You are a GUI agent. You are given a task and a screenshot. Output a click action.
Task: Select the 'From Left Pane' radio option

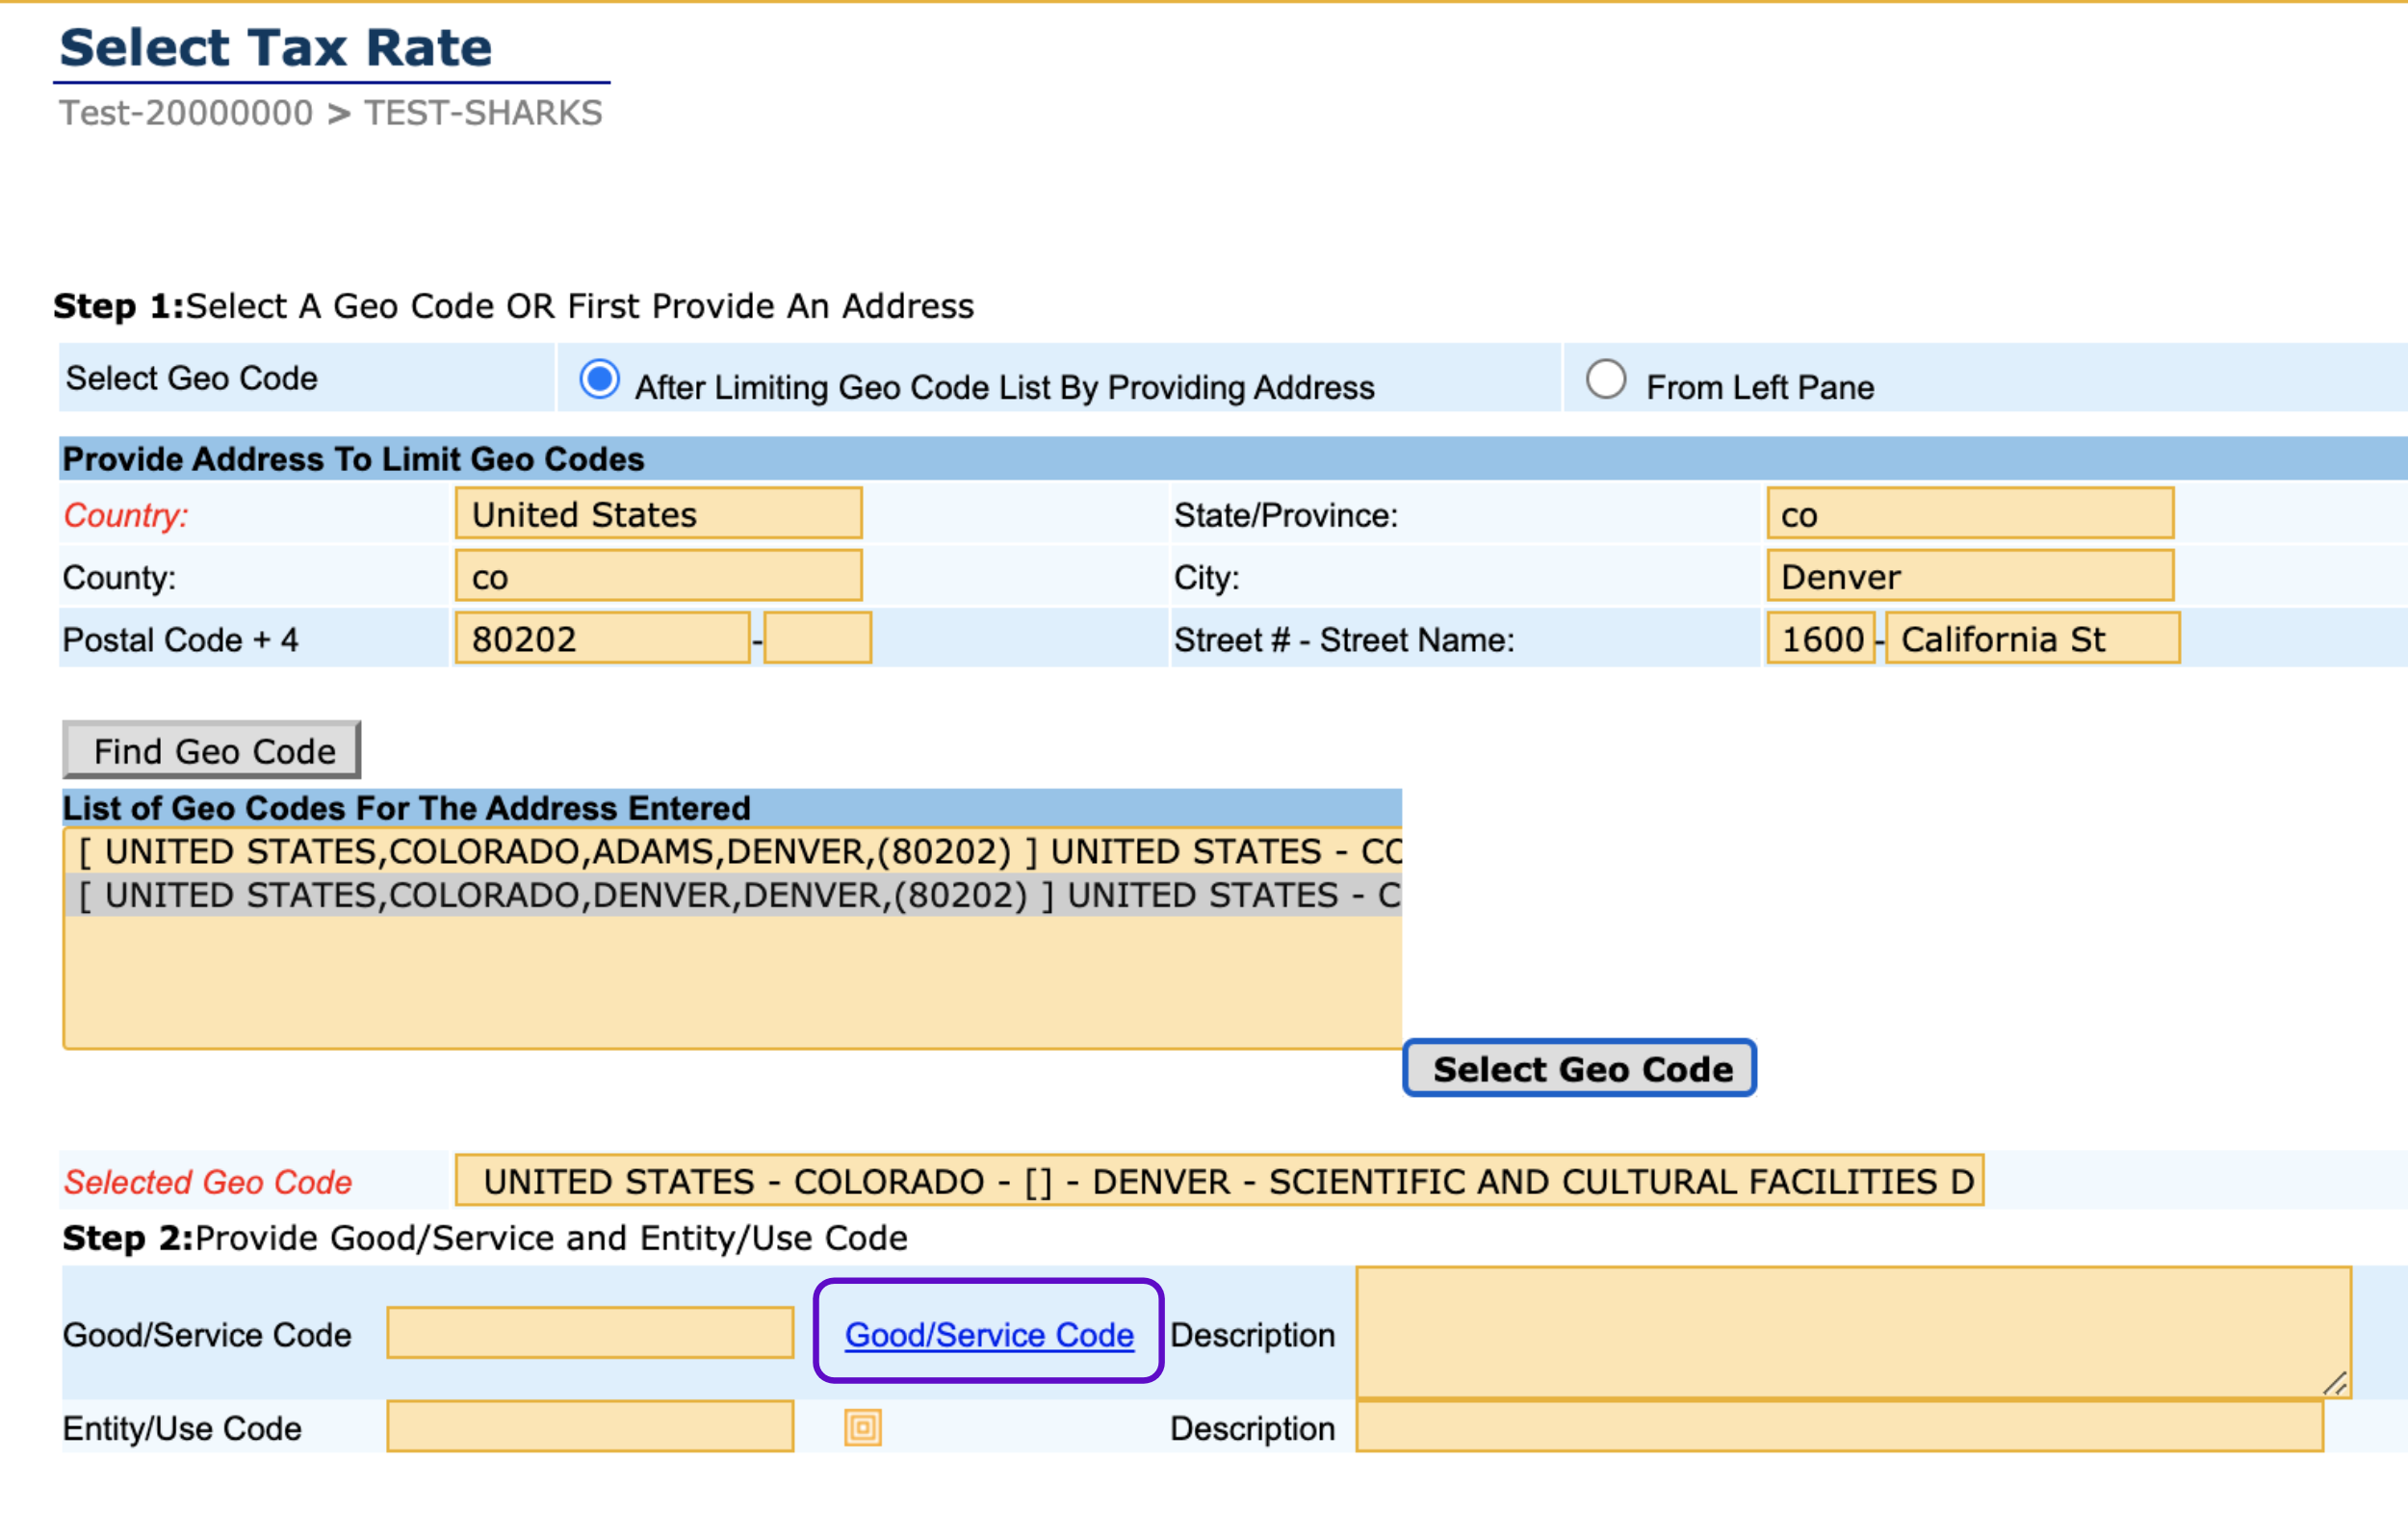click(1605, 380)
